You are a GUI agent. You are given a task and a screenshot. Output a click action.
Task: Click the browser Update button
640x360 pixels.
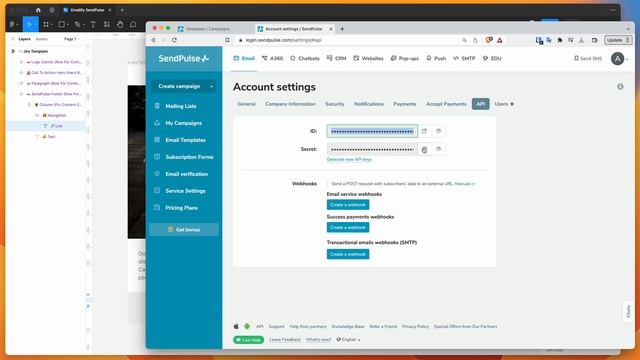pos(618,40)
